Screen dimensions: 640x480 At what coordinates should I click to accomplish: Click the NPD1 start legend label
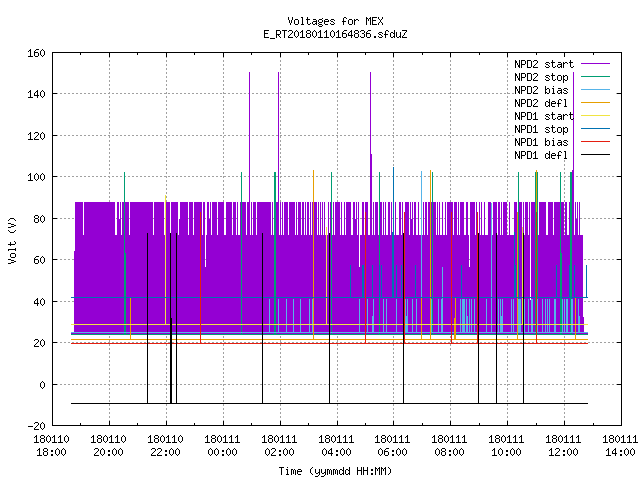coord(544,116)
